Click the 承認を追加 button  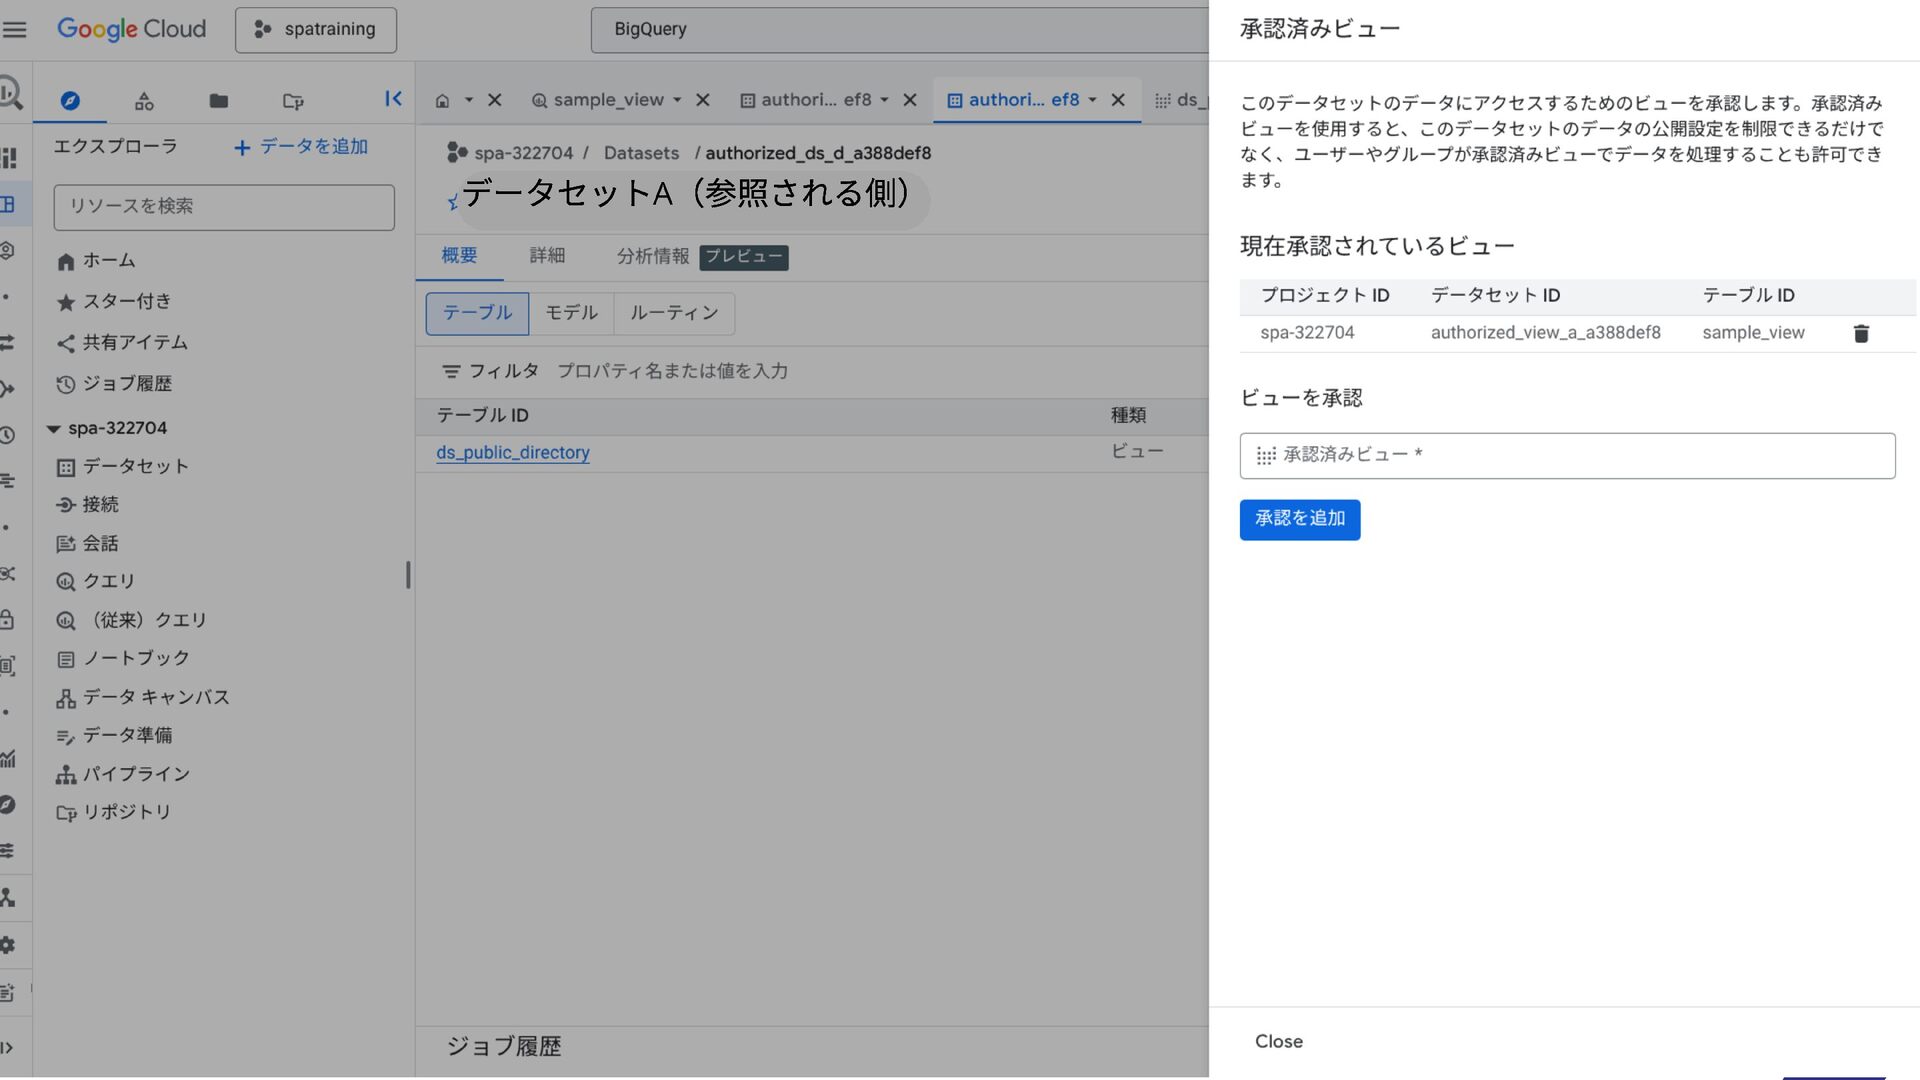(x=1299, y=519)
